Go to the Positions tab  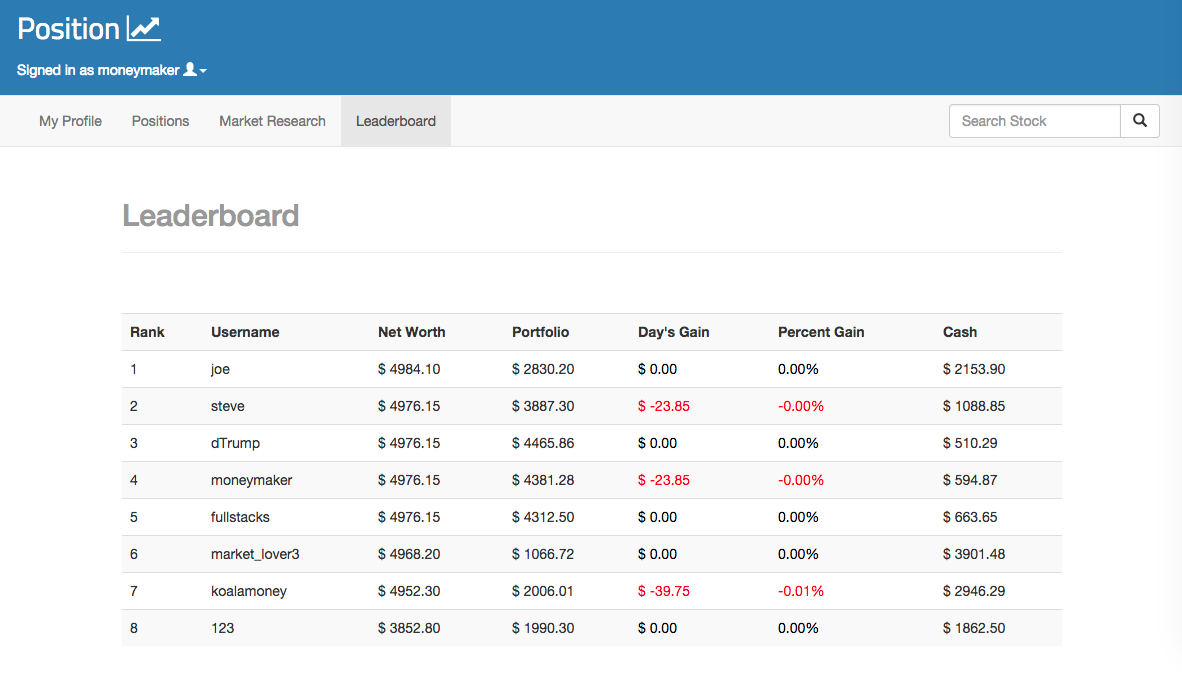pyautogui.click(x=161, y=121)
